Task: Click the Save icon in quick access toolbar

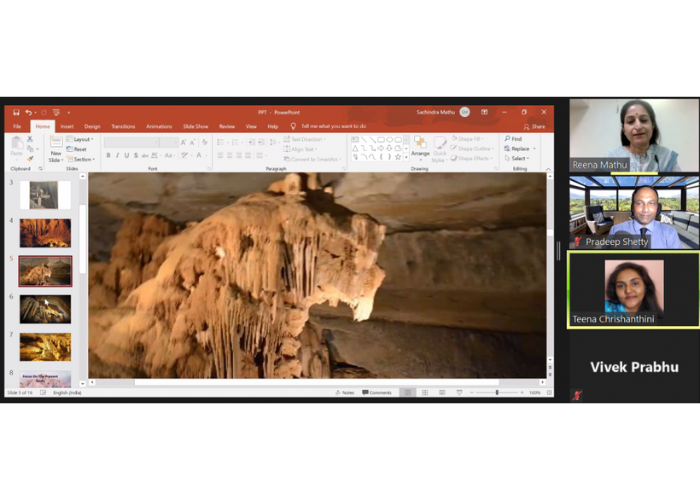Action: pos(14,112)
